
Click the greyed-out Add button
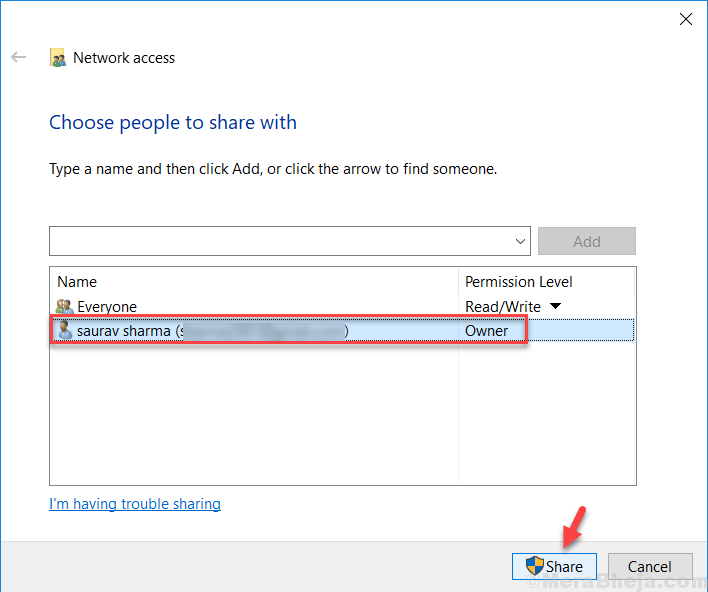[587, 241]
